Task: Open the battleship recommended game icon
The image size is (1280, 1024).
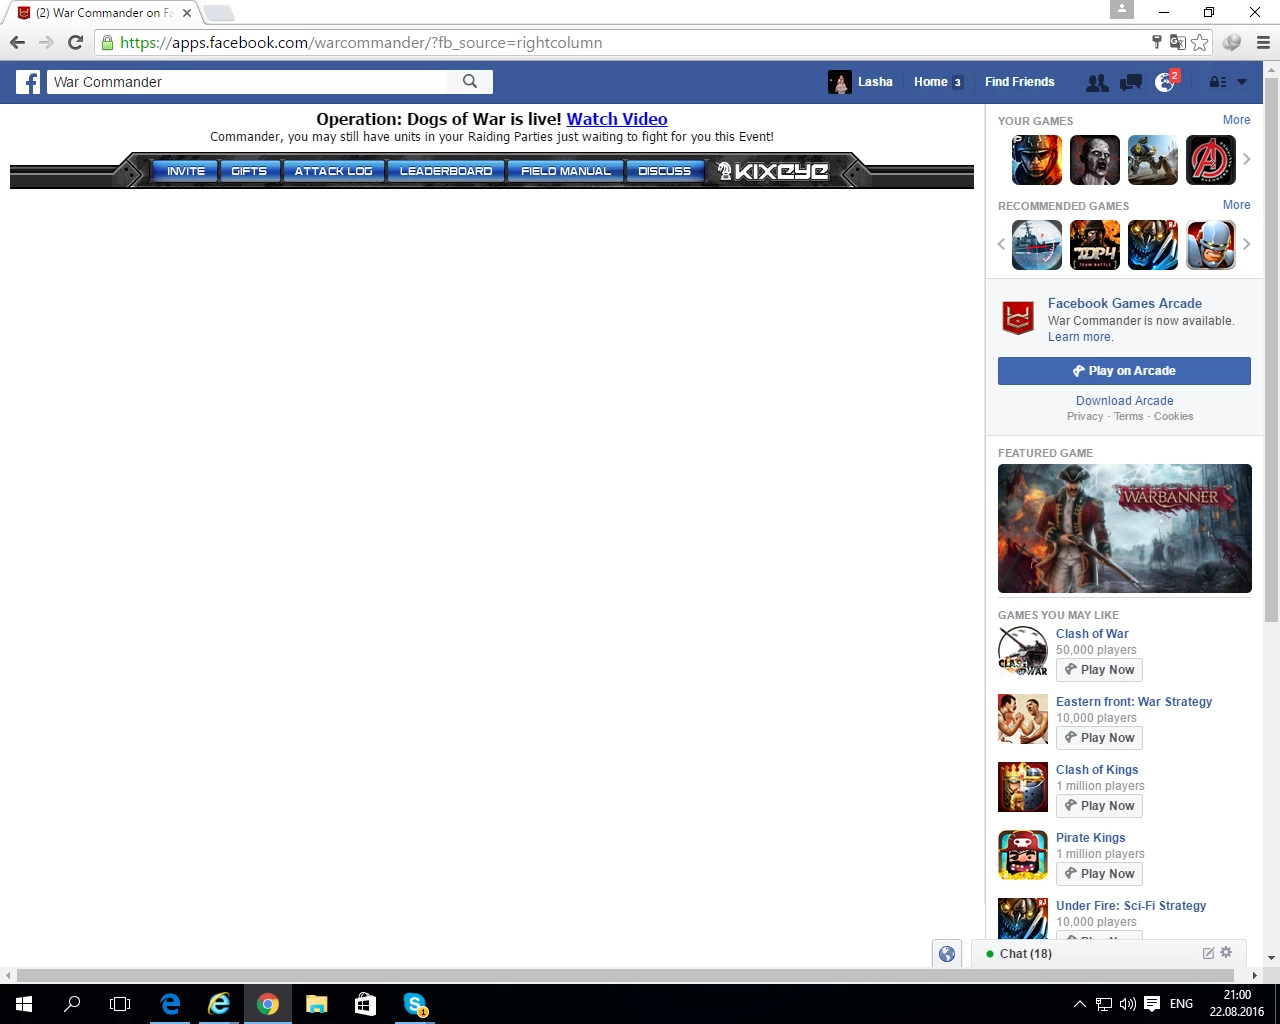Action: point(1037,245)
